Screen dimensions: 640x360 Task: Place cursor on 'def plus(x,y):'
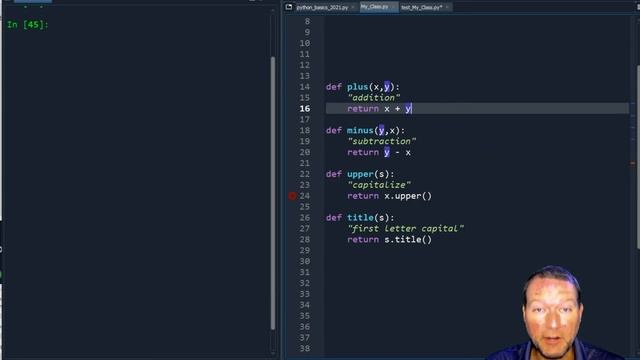click(x=362, y=87)
